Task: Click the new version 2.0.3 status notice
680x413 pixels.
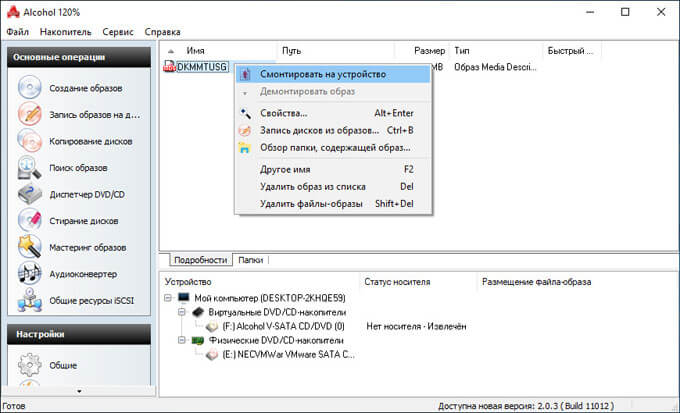Action: (526, 406)
